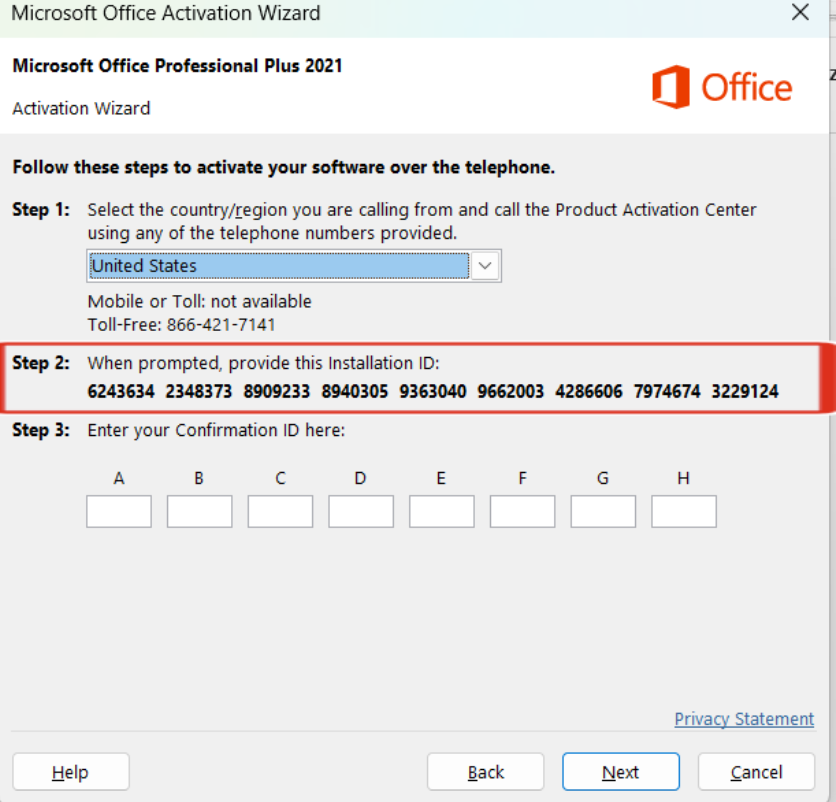Click the 'Mobile or Toll: not available' text
The height and width of the screenshot is (802, 836).
pyautogui.click(x=199, y=301)
